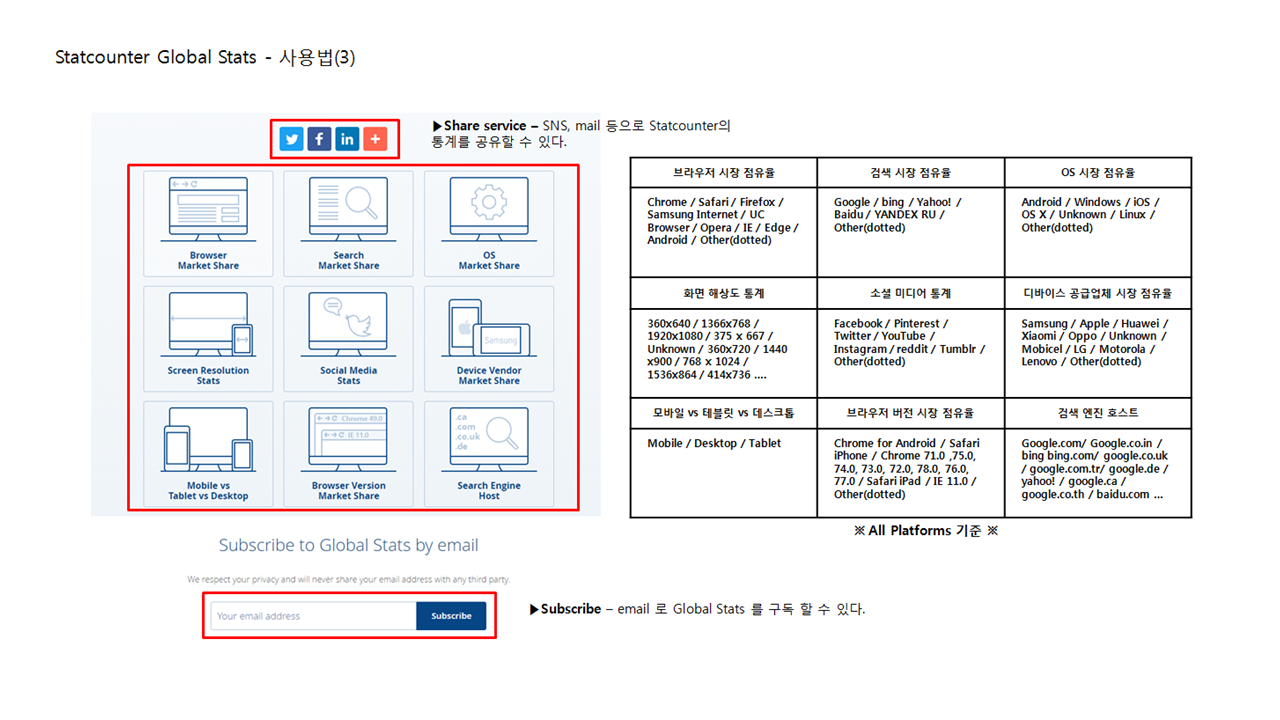Click the privacy notice text under the subscribe heading
Image resolution: width=1280 pixels, height=720 pixels.
tap(348, 579)
